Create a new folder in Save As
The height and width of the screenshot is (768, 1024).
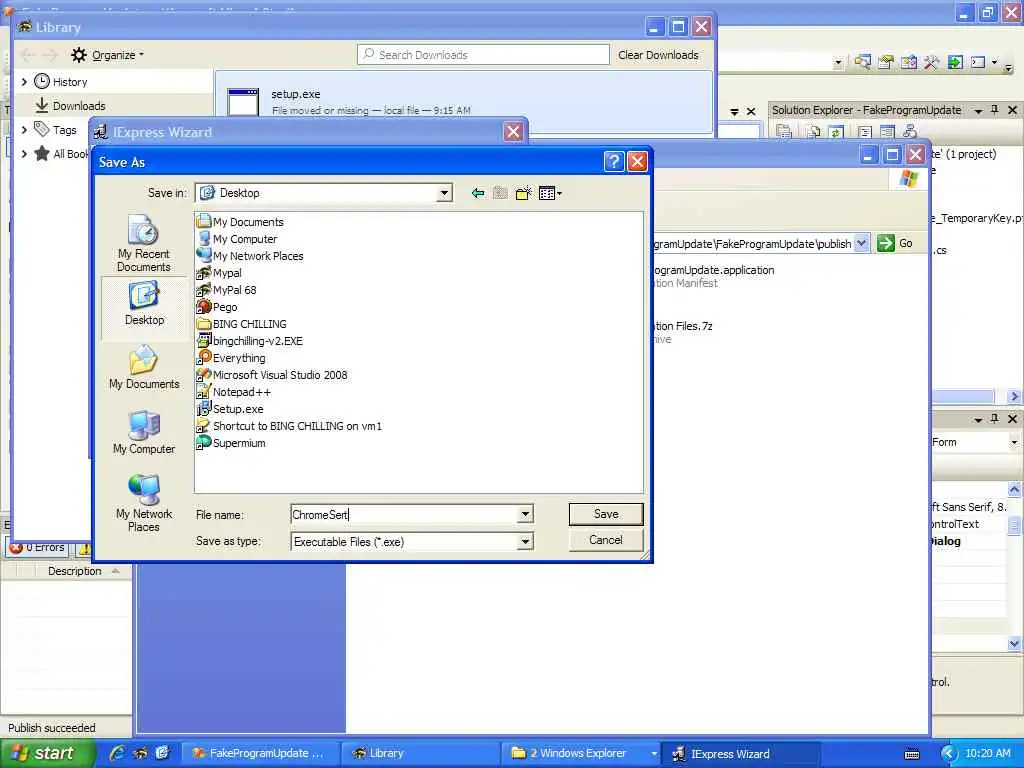click(523, 193)
